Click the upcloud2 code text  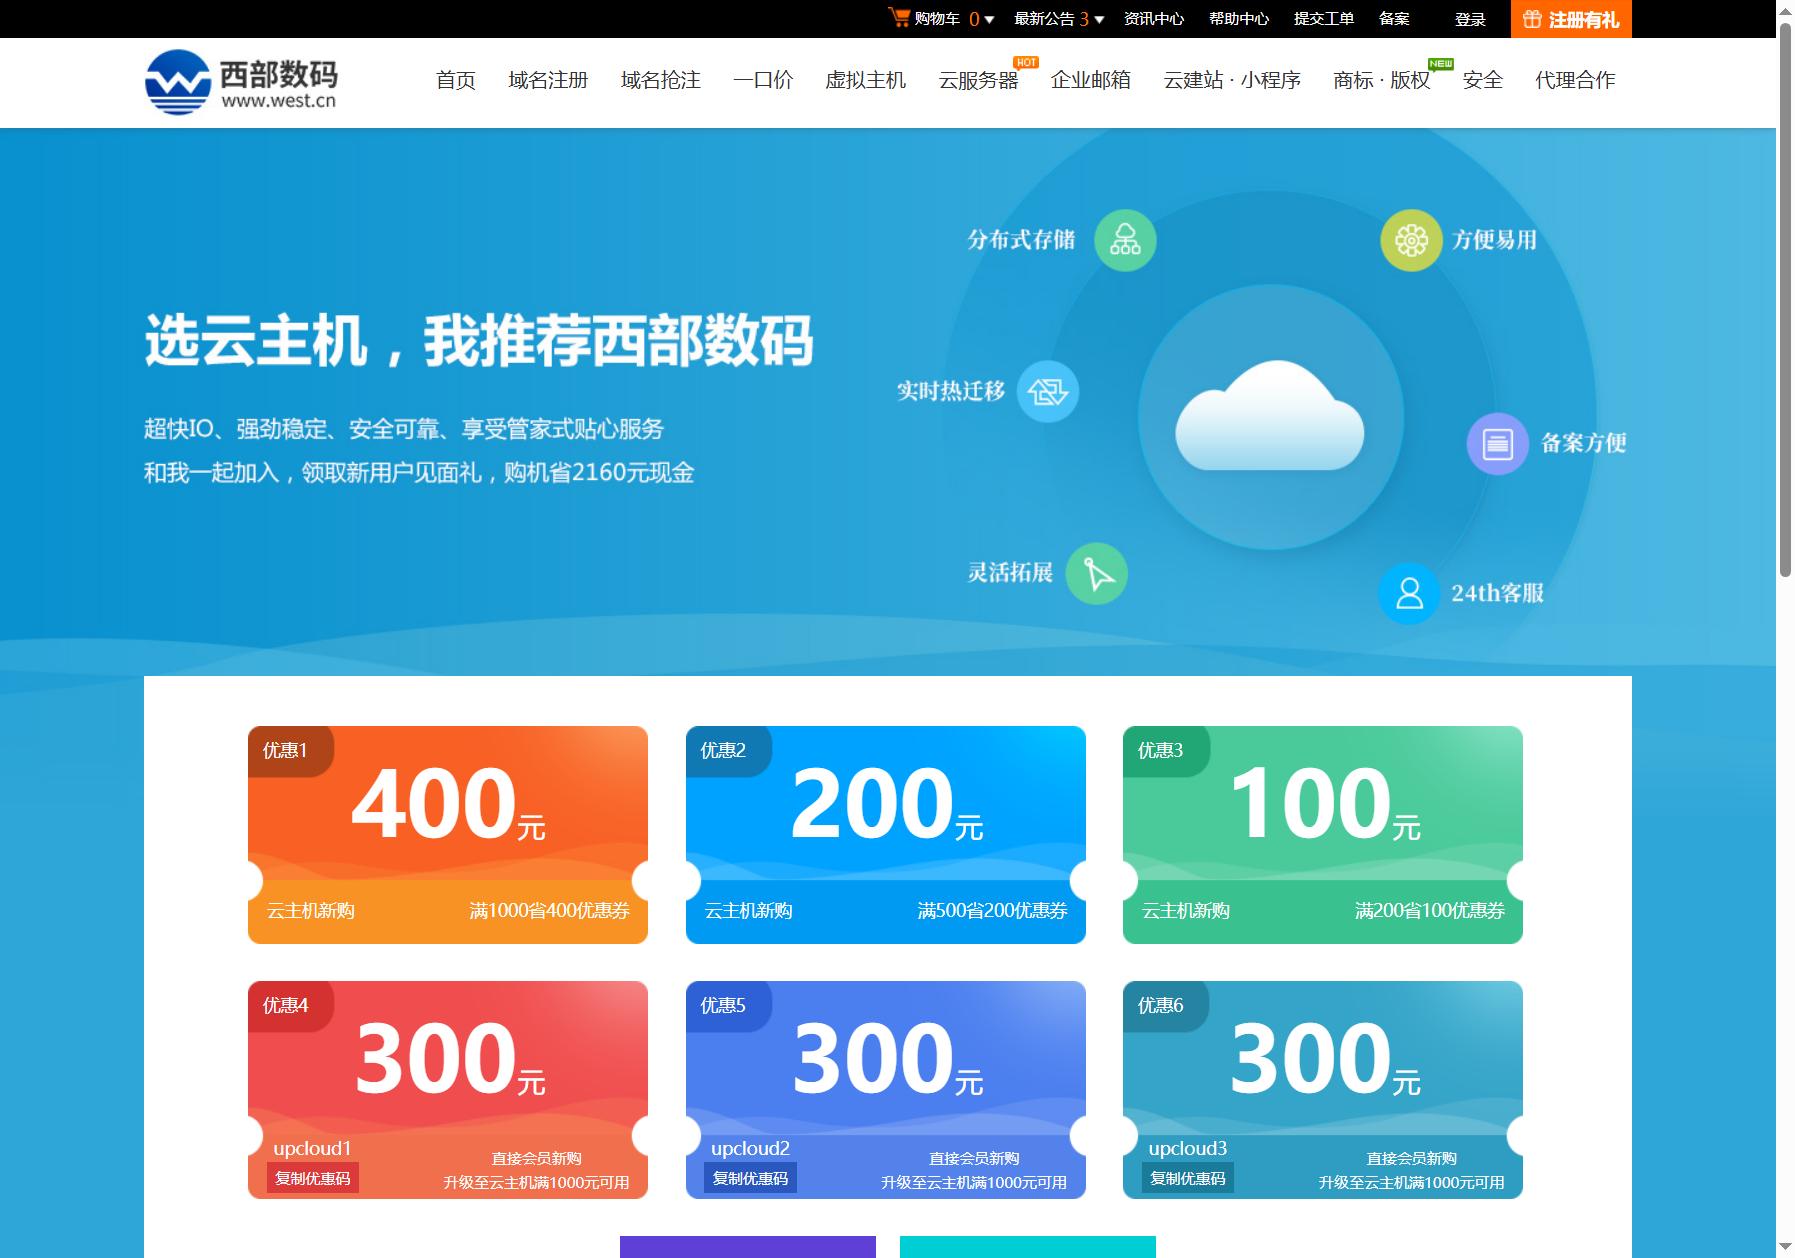[750, 1148]
